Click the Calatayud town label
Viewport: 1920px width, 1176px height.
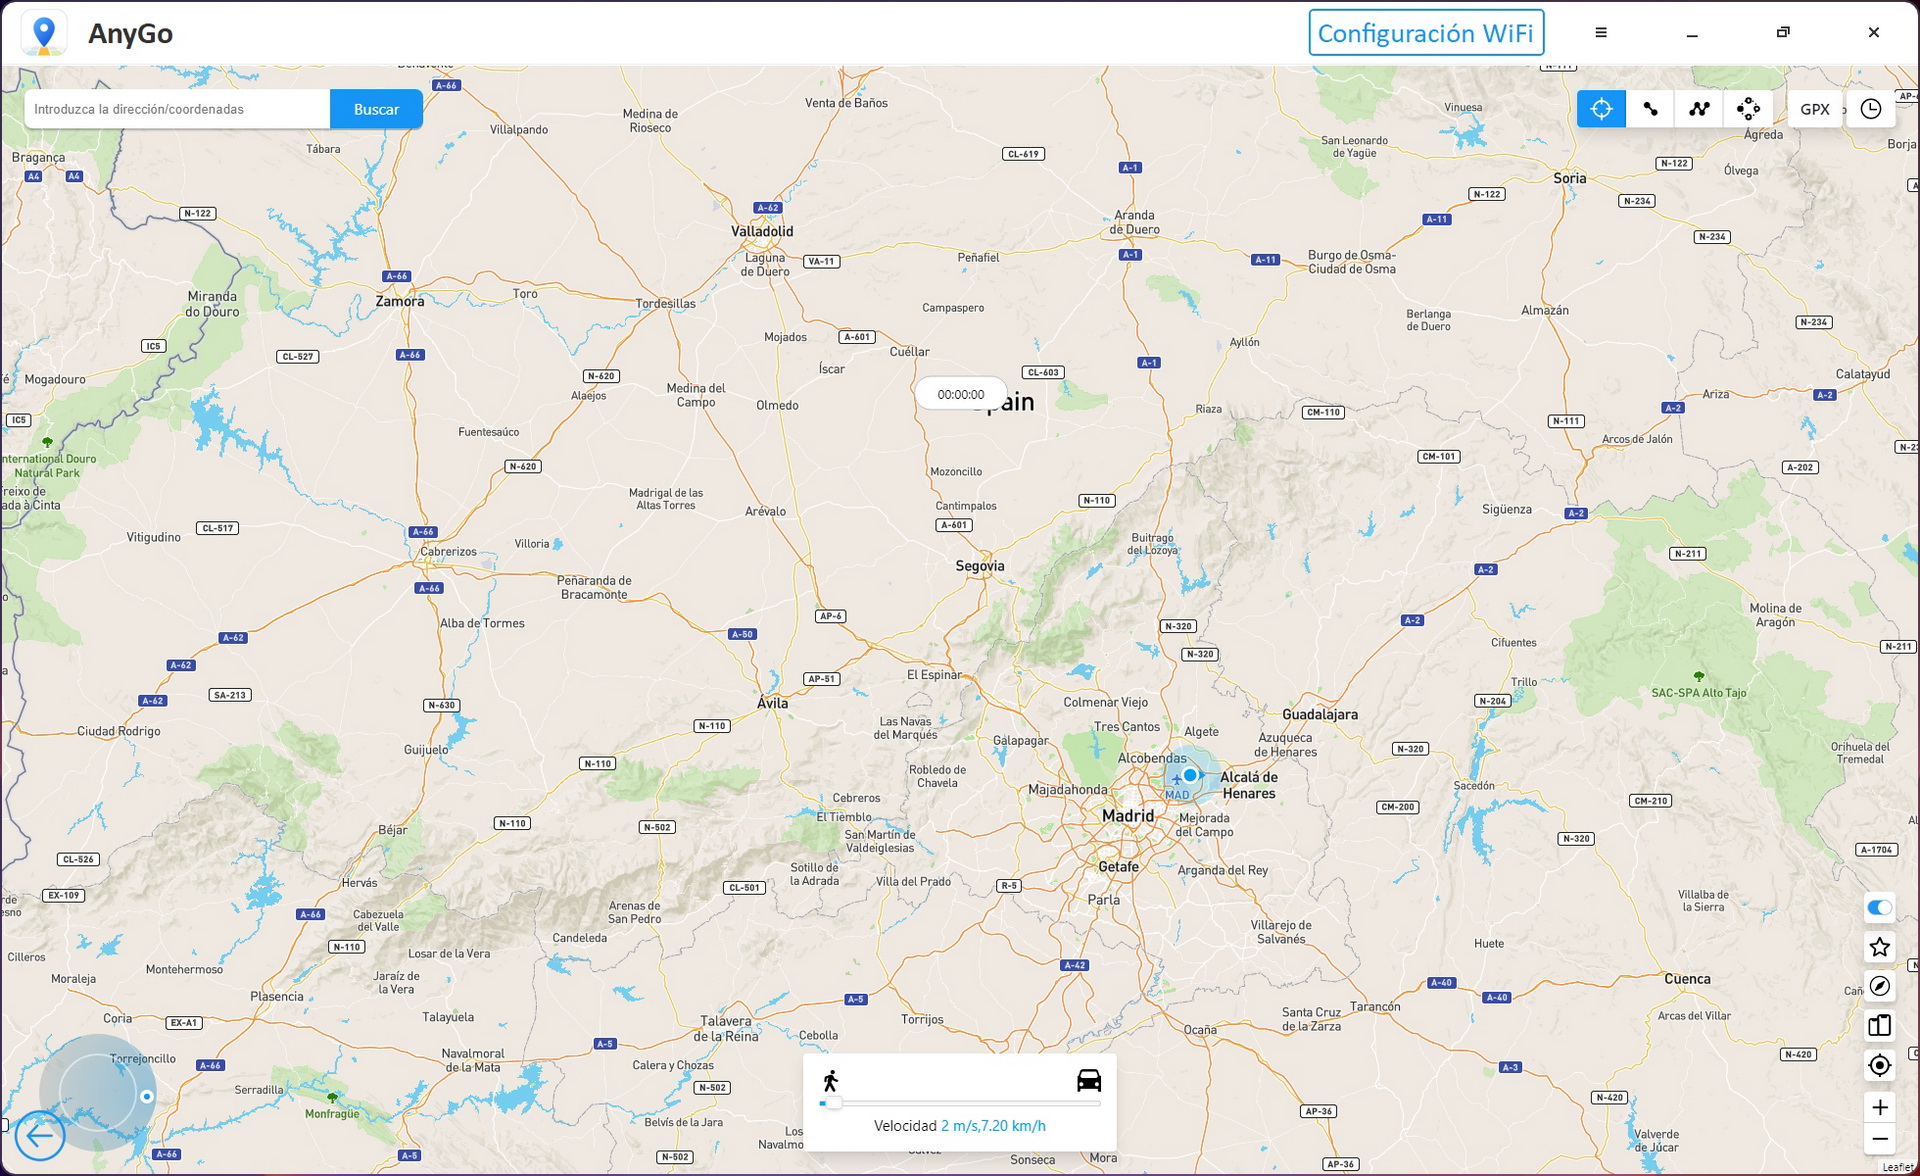[1863, 374]
